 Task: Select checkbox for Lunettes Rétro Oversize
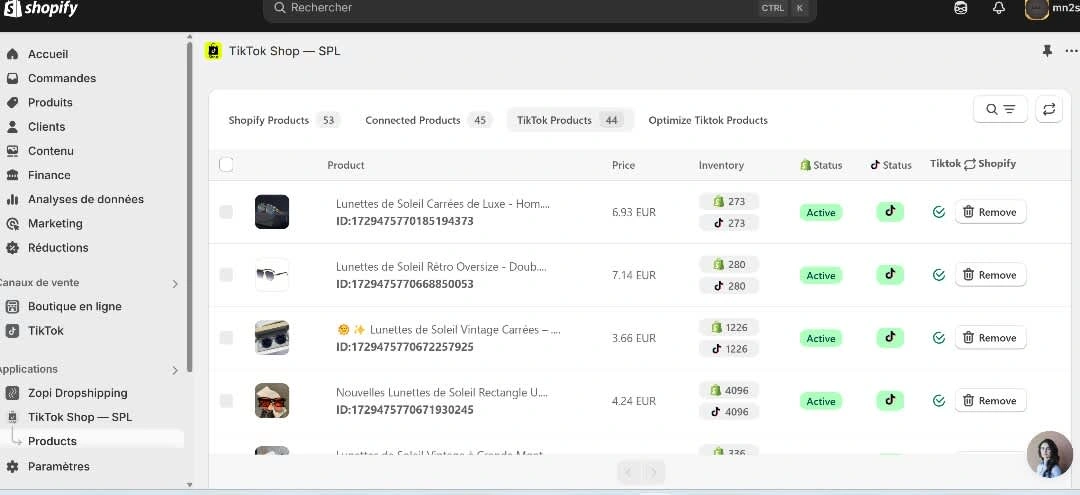226,275
